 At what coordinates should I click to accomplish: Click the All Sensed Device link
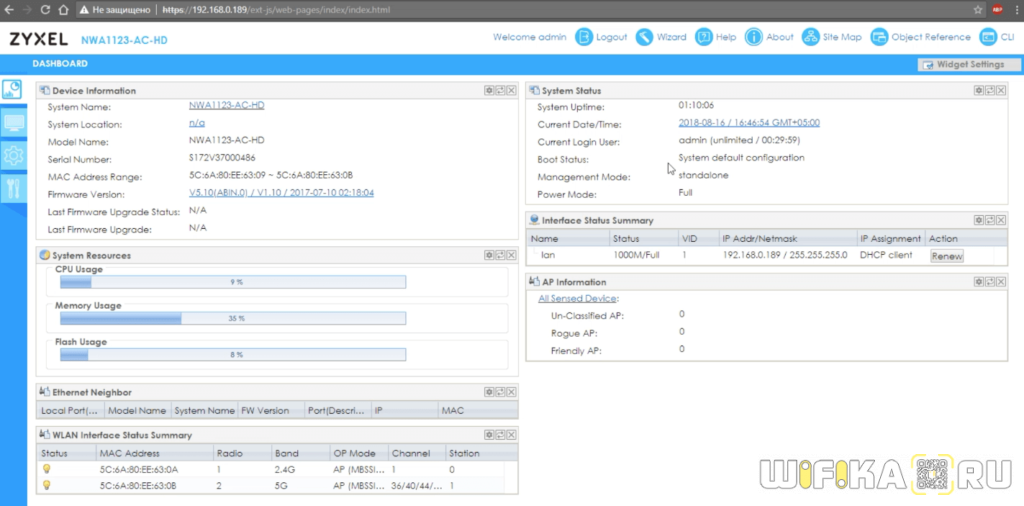pos(578,298)
